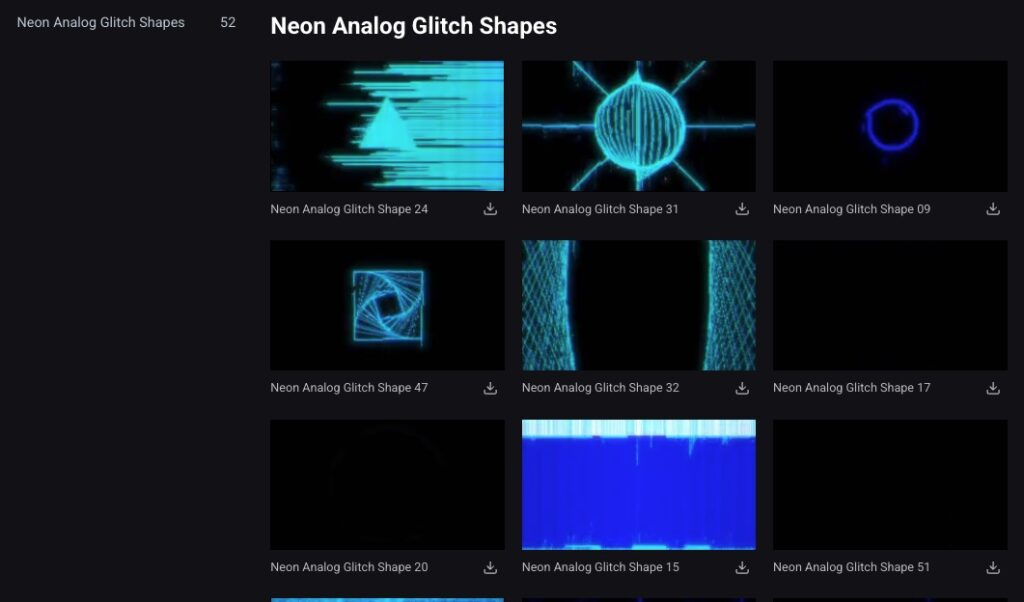Download Neon Analog Glitch Shape 15
The height and width of the screenshot is (602, 1024).
(x=742, y=567)
